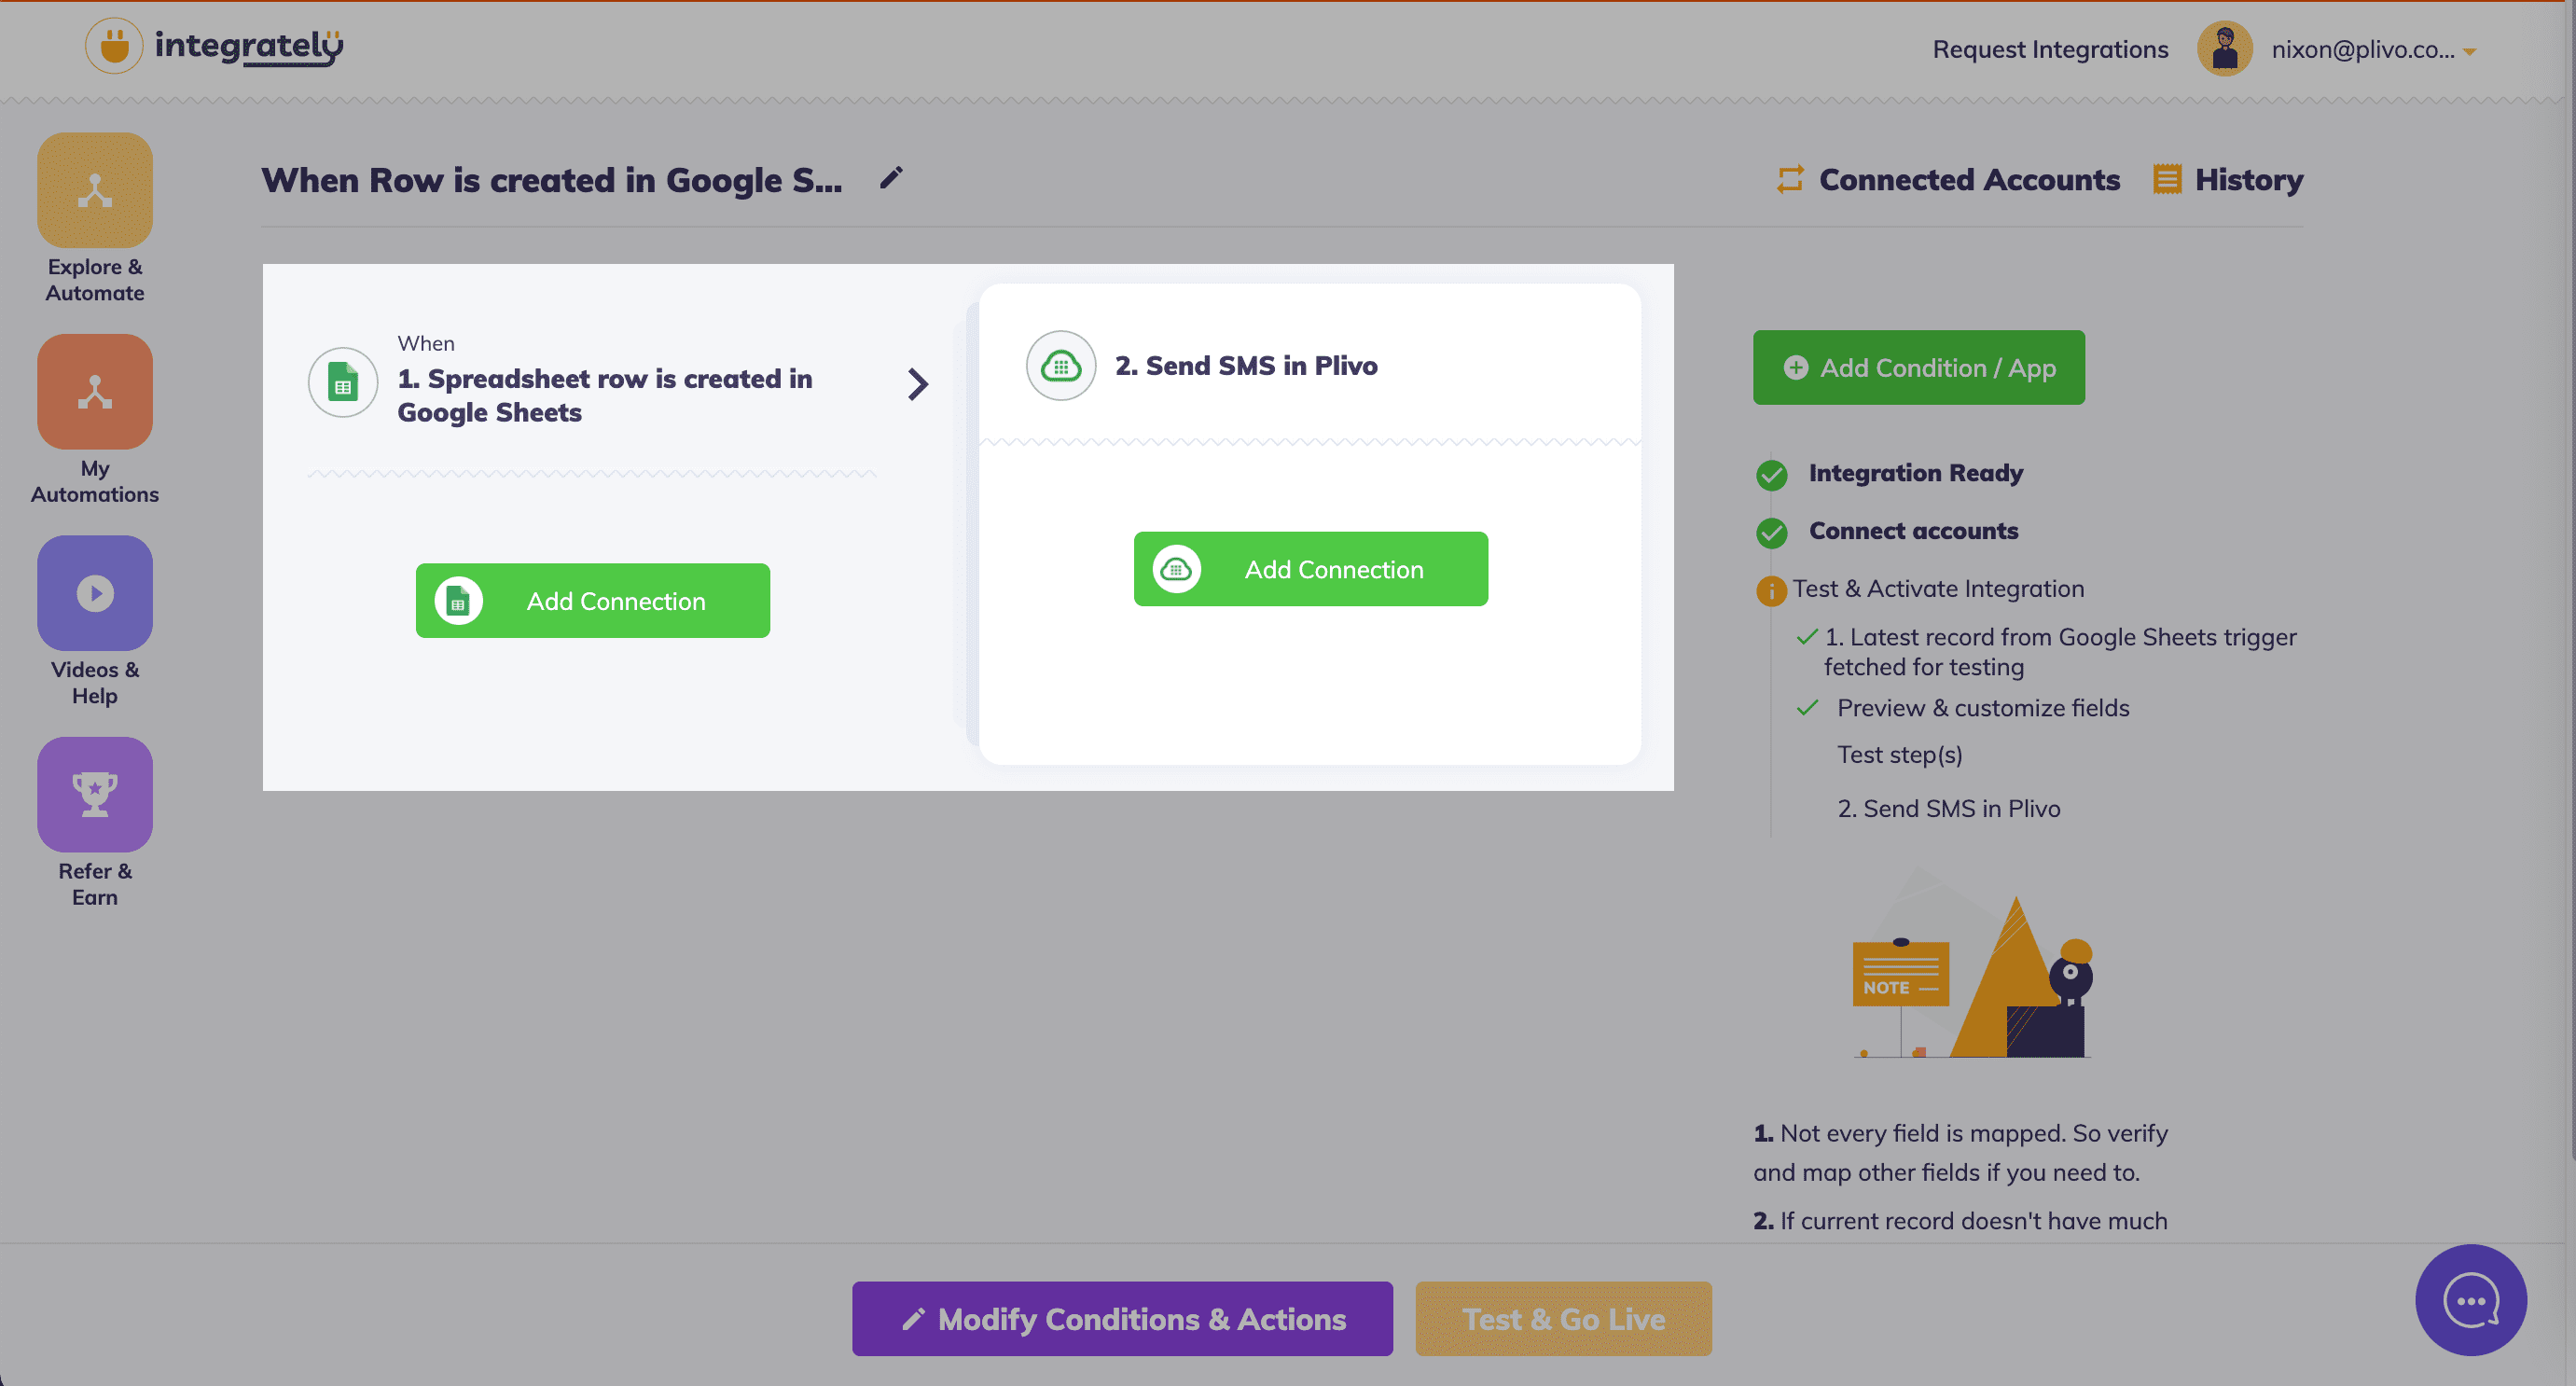The height and width of the screenshot is (1386, 2576).
Task: Click the Connected Accounts icon
Action: point(1790,177)
